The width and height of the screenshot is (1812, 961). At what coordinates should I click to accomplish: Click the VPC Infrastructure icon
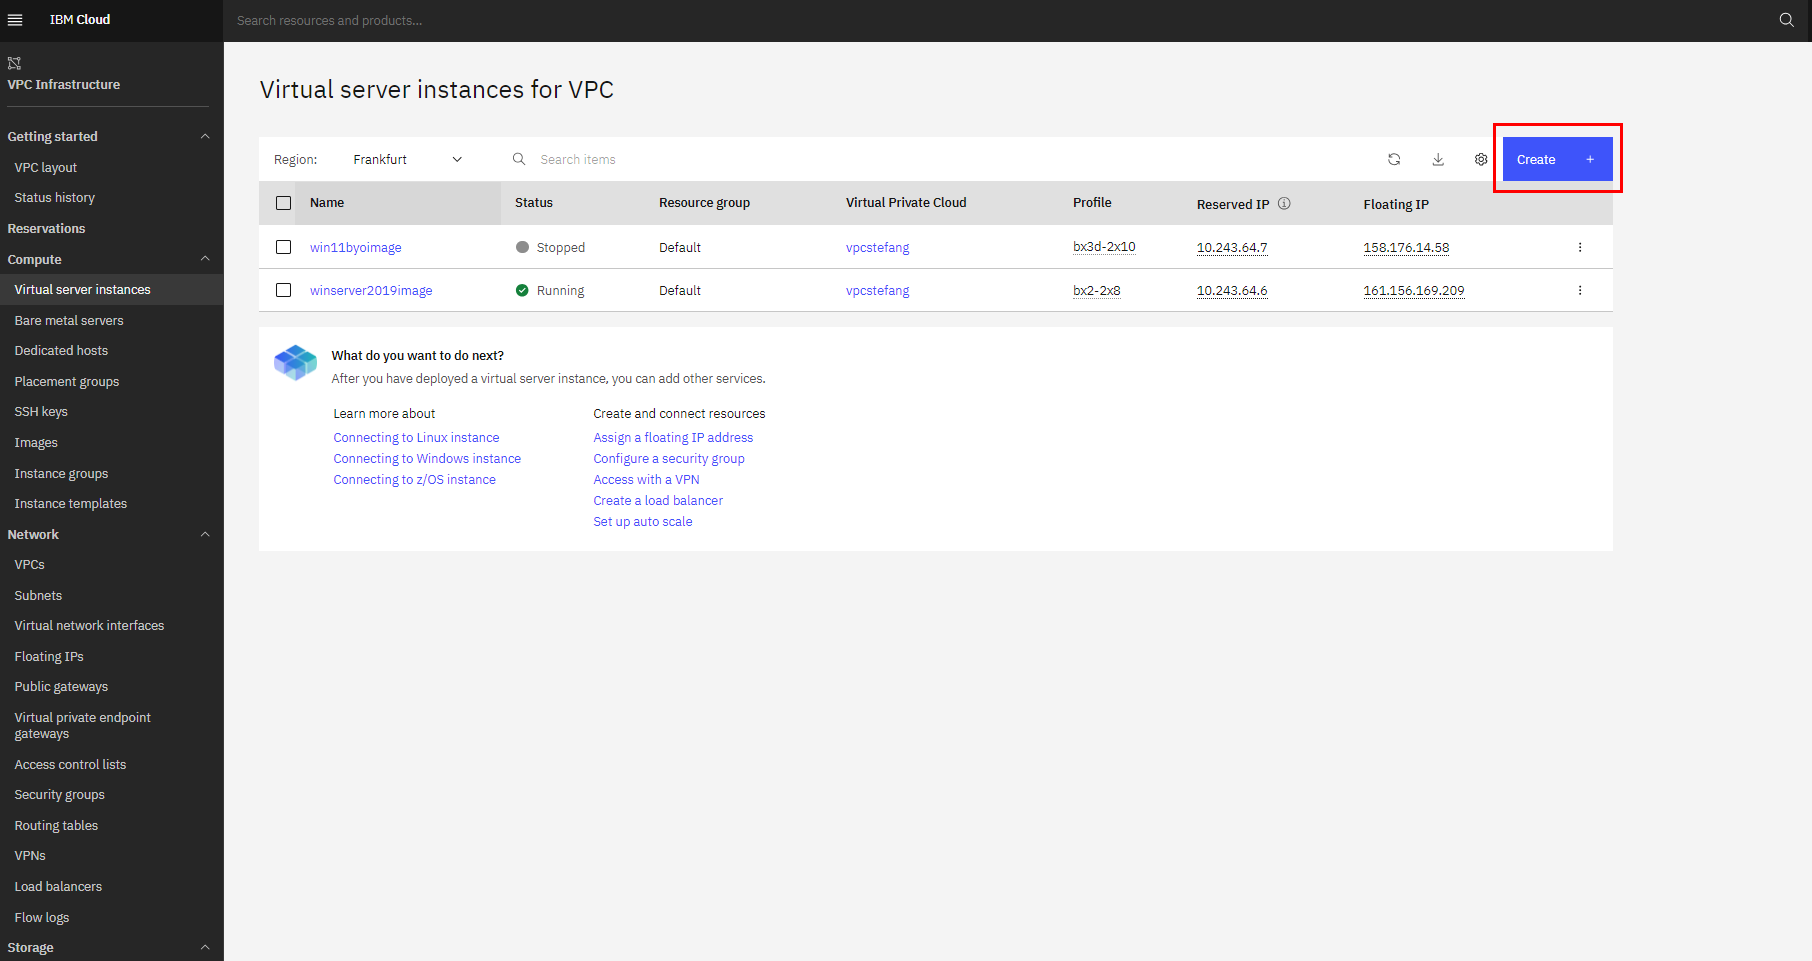pos(14,62)
